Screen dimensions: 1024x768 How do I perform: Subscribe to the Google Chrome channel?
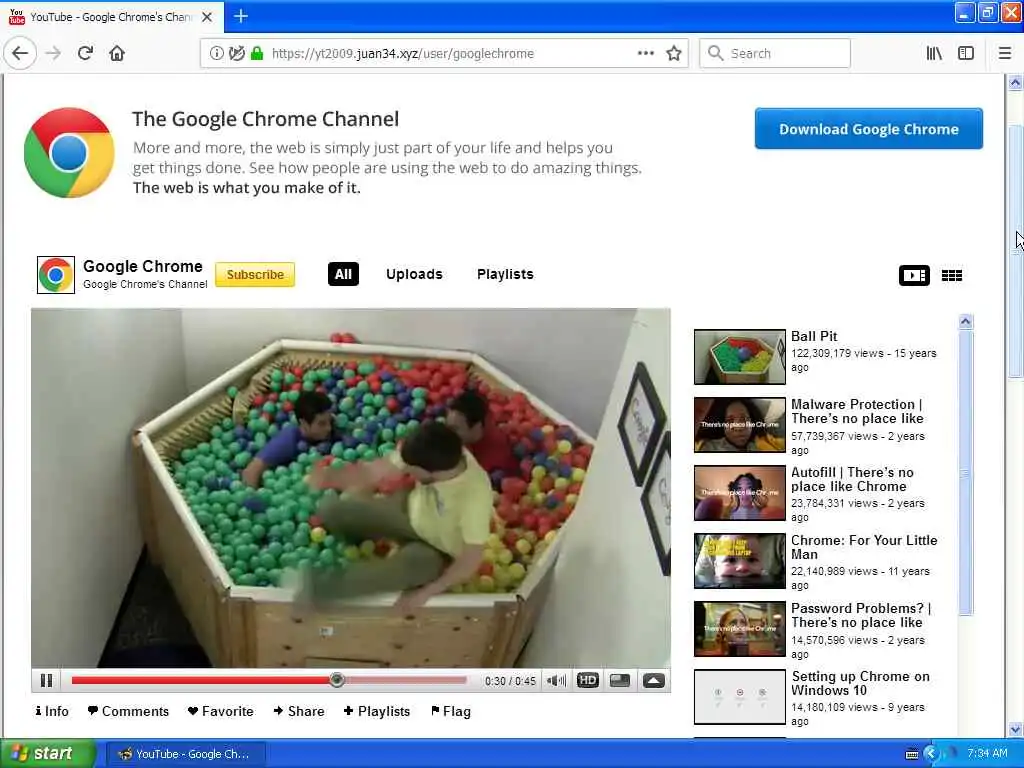pyautogui.click(x=255, y=274)
